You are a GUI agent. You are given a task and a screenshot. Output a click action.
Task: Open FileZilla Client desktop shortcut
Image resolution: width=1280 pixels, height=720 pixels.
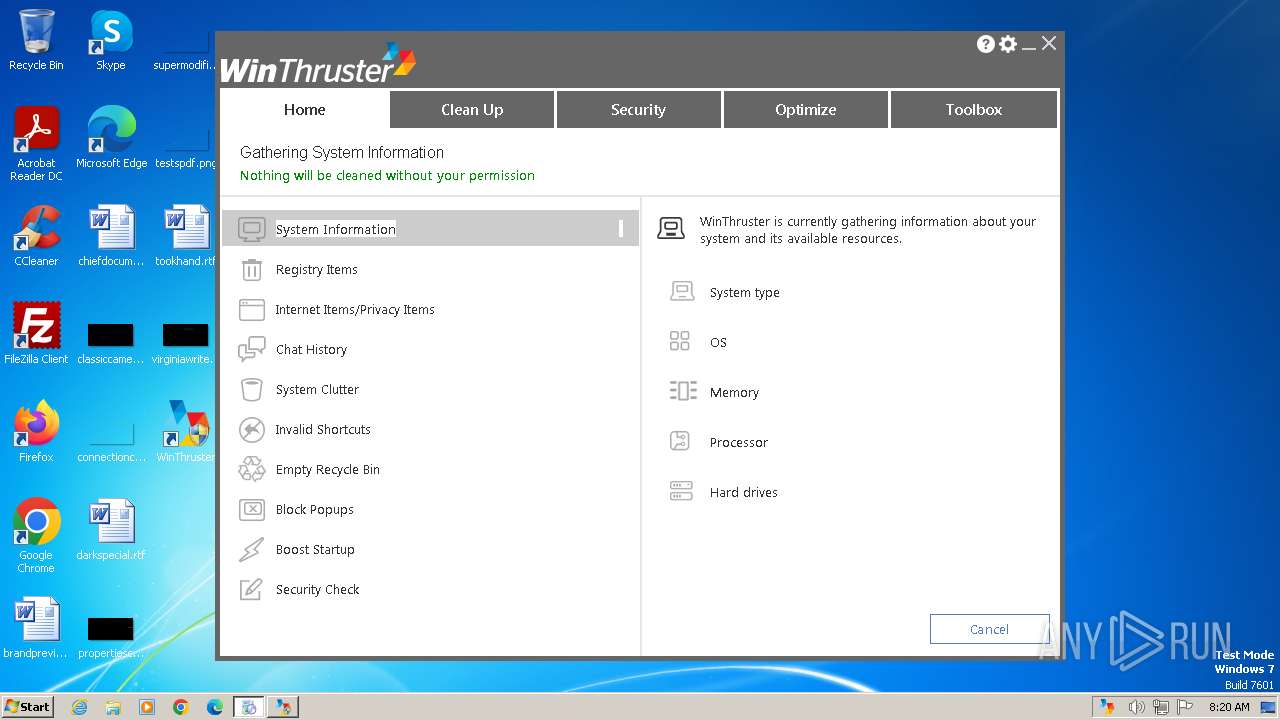pyautogui.click(x=36, y=334)
